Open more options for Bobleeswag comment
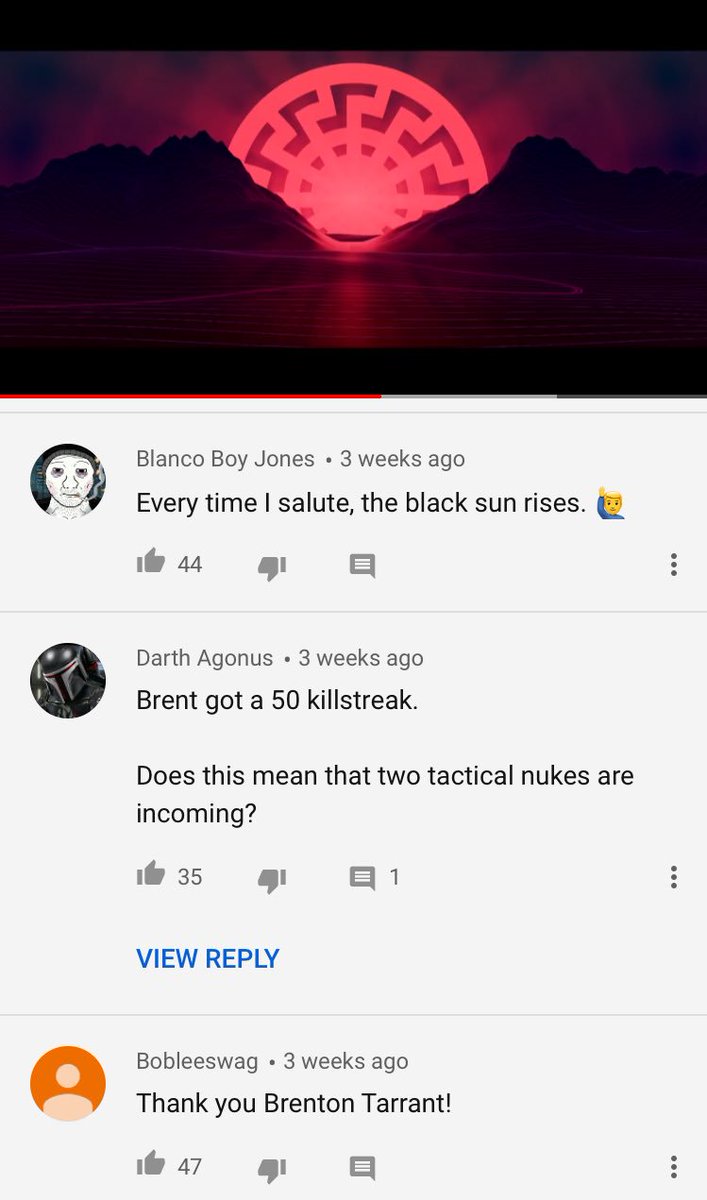Image resolution: width=707 pixels, height=1200 pixels. (674, 1166)
